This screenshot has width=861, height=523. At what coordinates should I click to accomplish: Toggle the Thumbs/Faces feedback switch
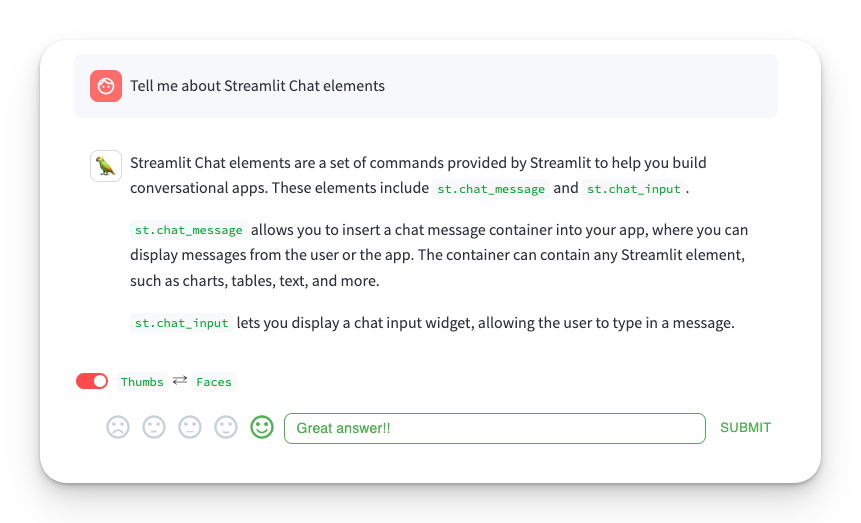[92, 381]
